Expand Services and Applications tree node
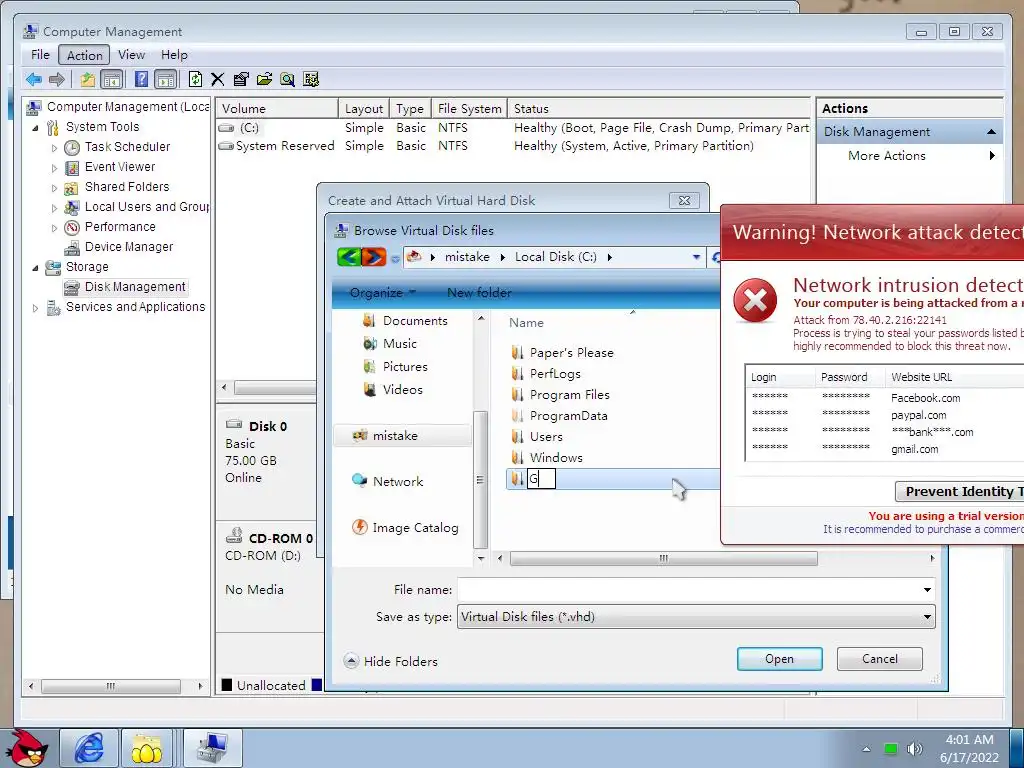This screenshot has width=1024, height=768. pos(35,308)
